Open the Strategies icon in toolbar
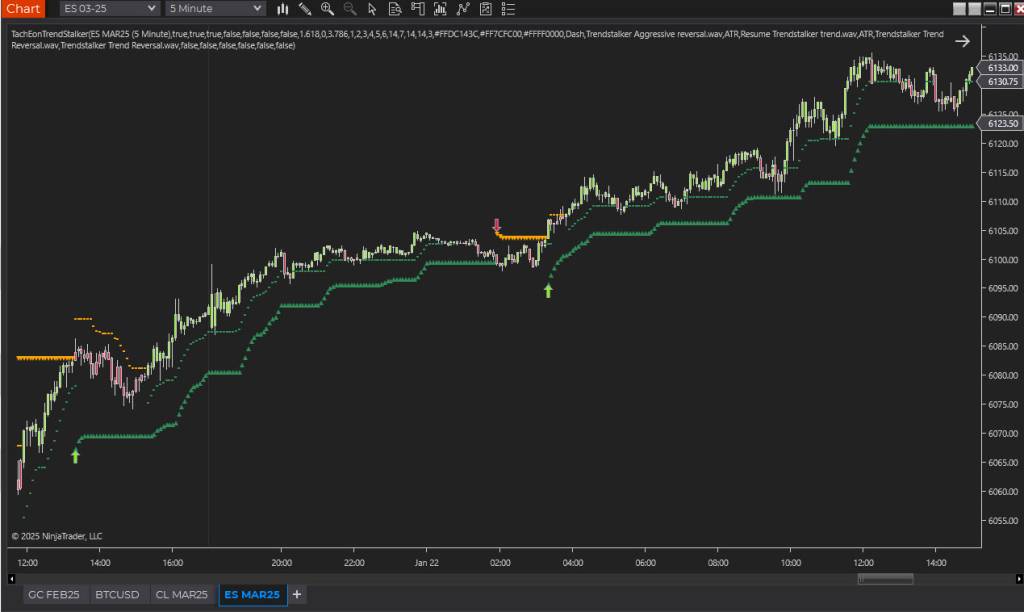1024x612 pixels. [462, 9]
